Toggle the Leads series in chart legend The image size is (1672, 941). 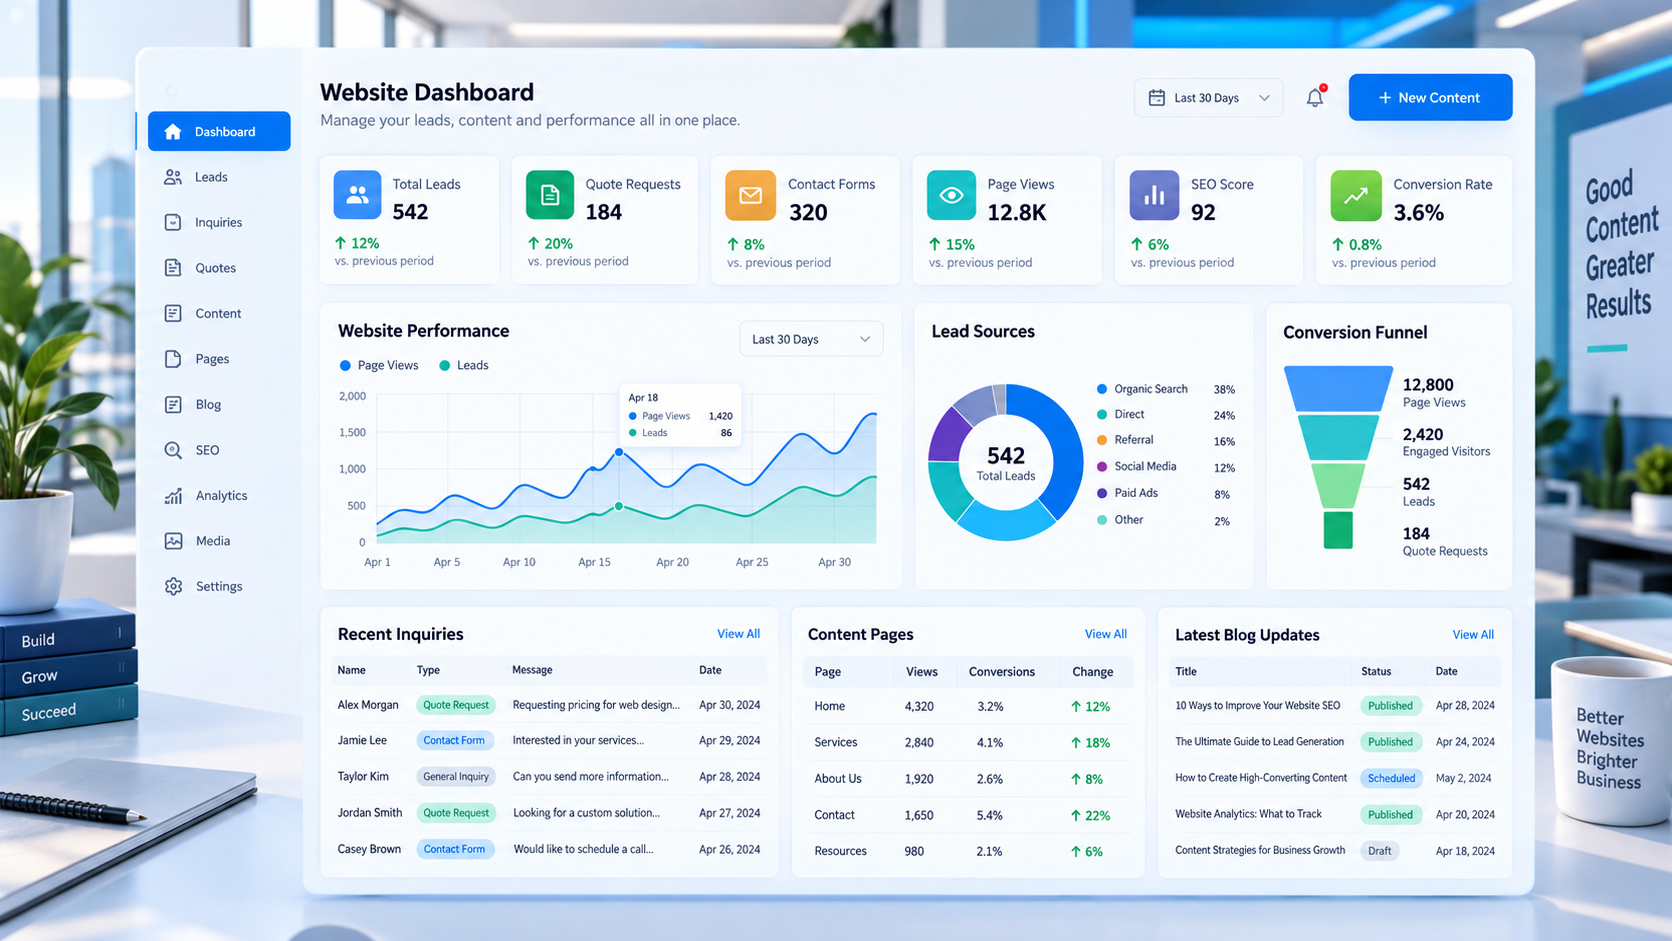point(464,365)
